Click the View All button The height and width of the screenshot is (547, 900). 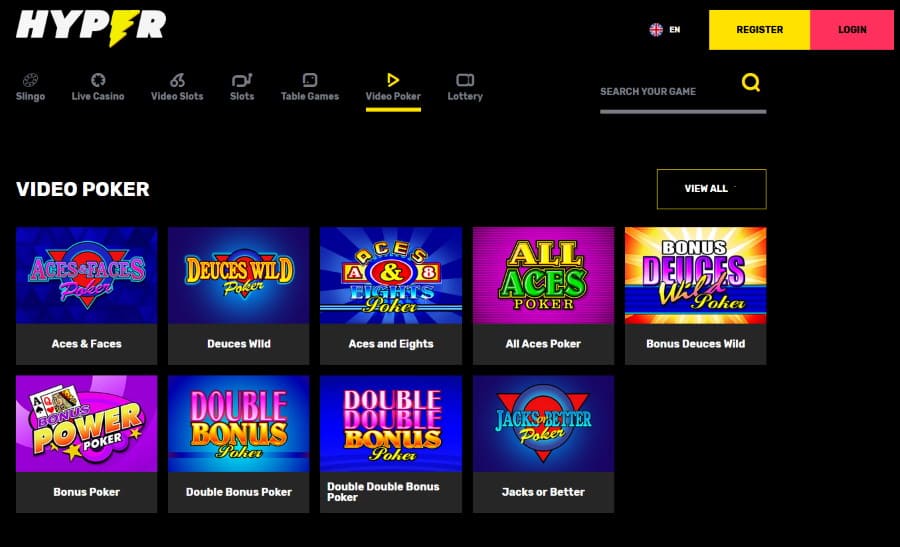[x=711, y=189]
